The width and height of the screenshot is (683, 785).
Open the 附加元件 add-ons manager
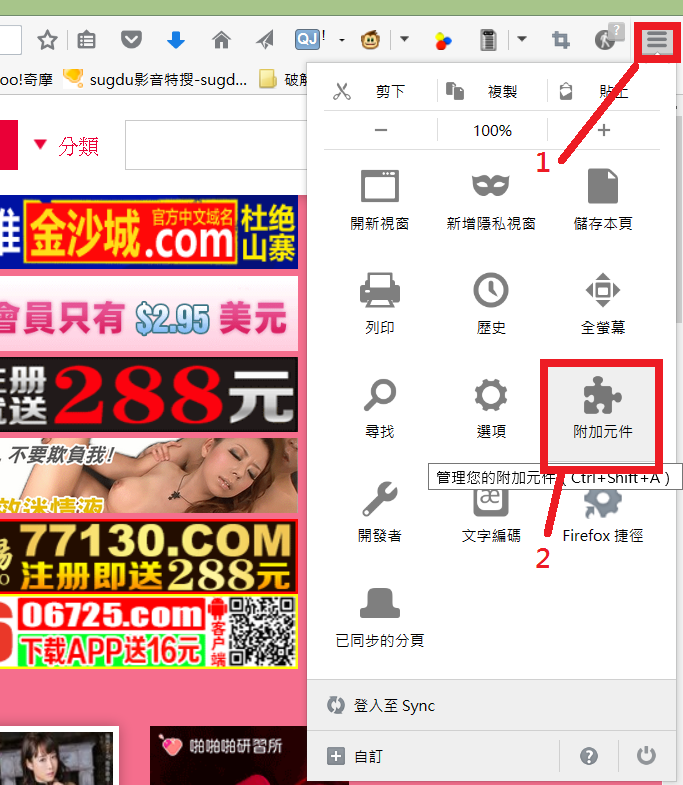coord(602,410)
